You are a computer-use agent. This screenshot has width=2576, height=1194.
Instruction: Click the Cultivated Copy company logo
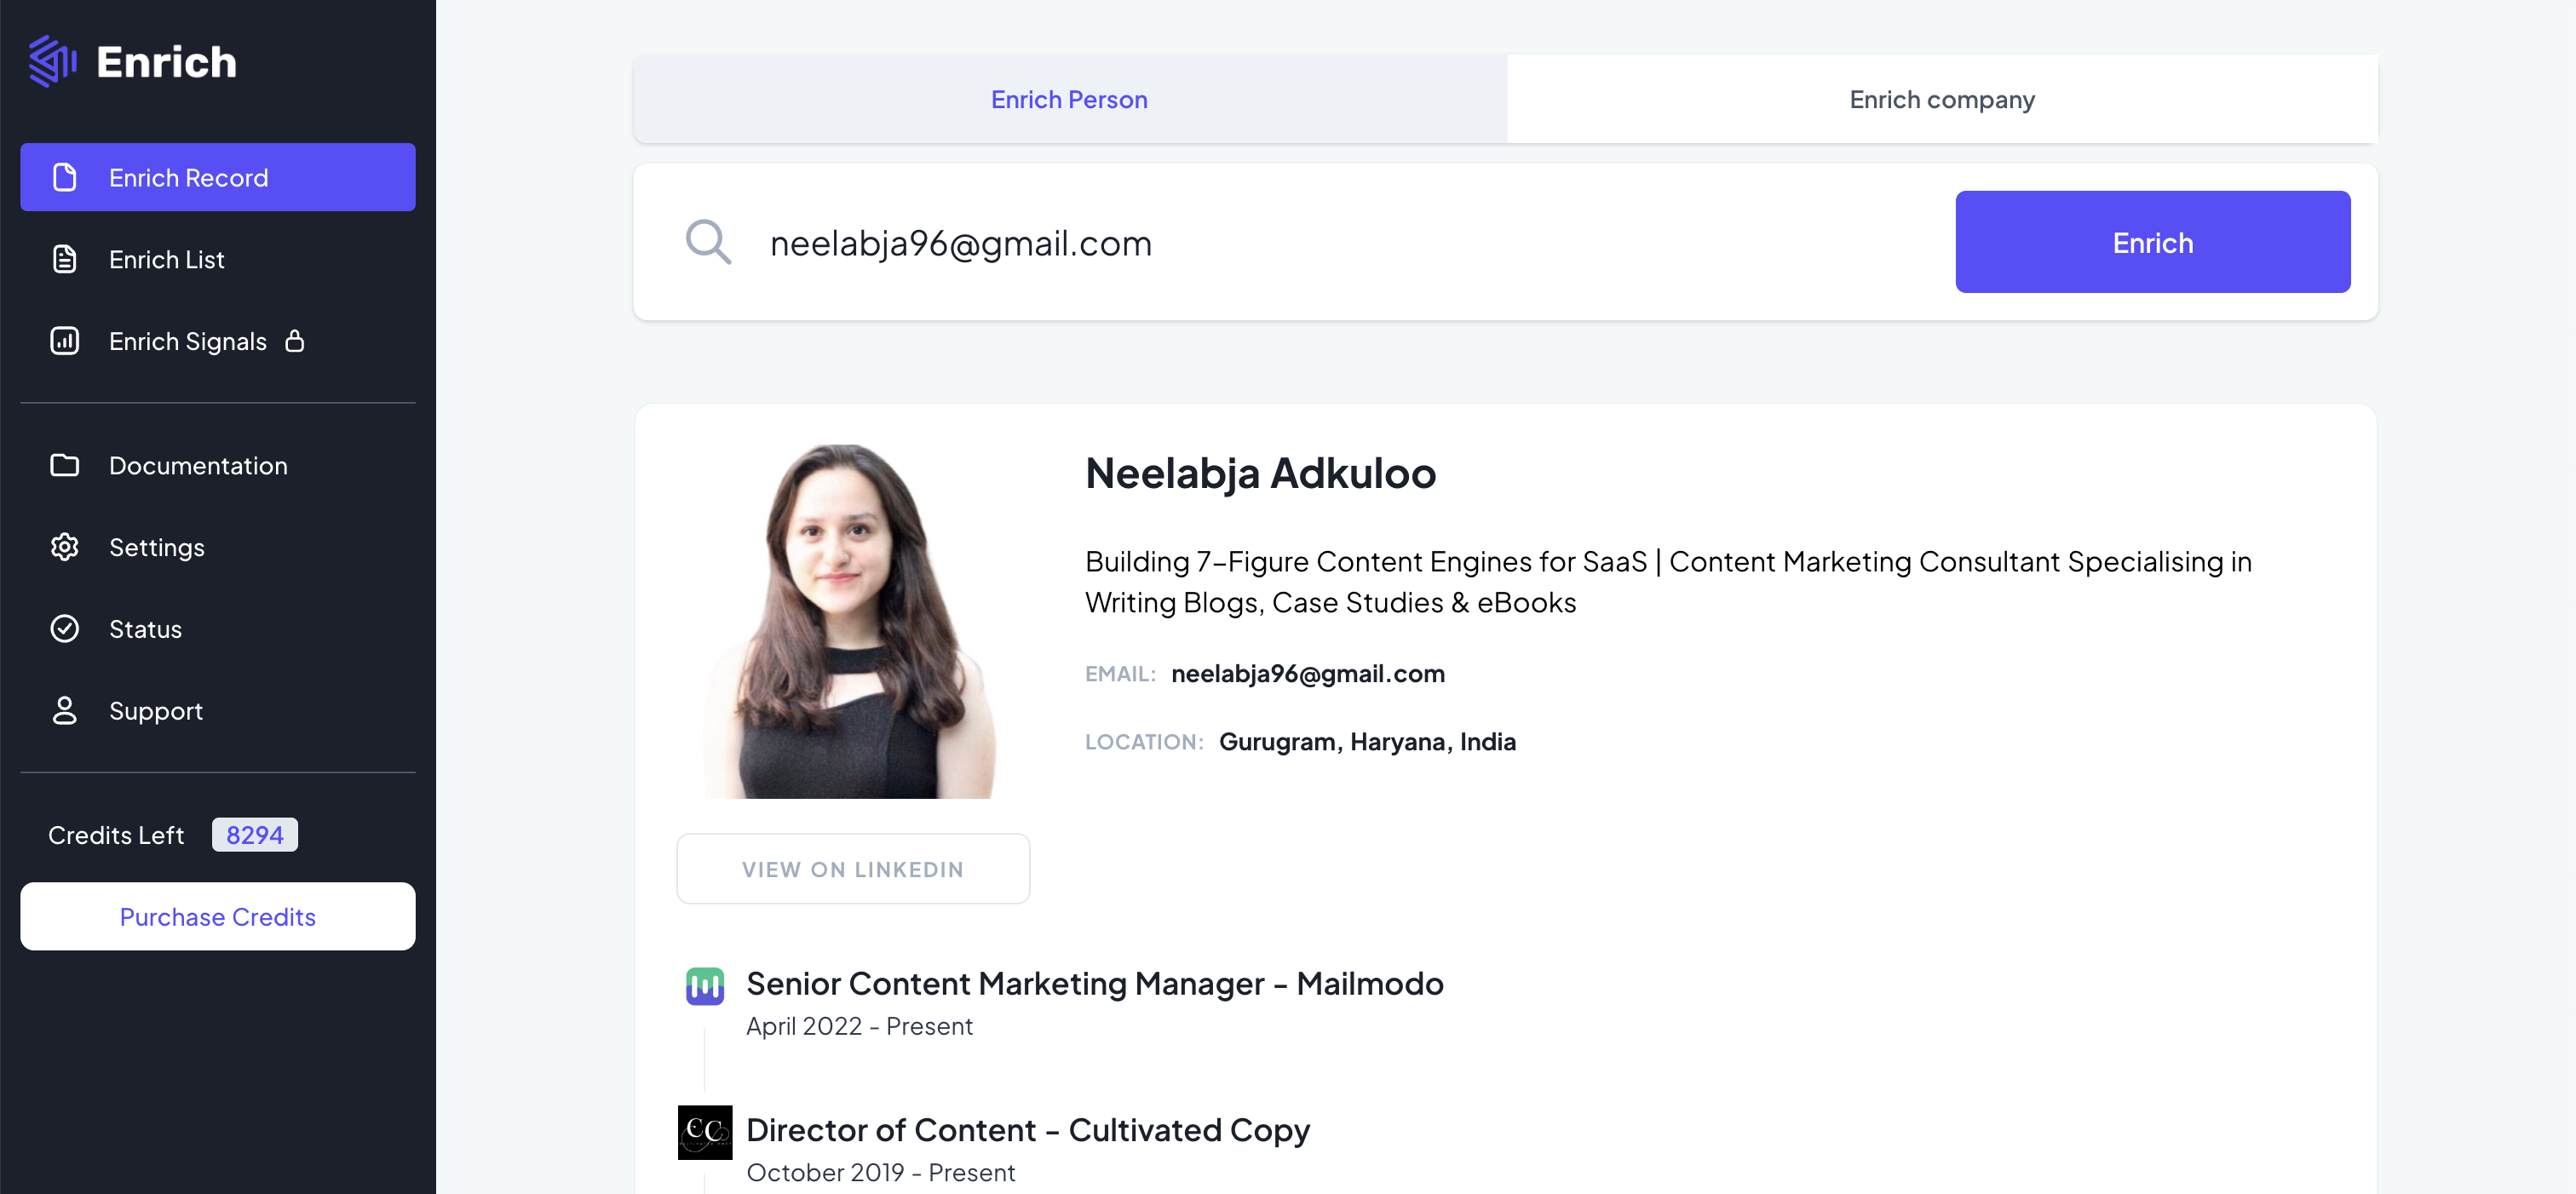pos(705,1132)
